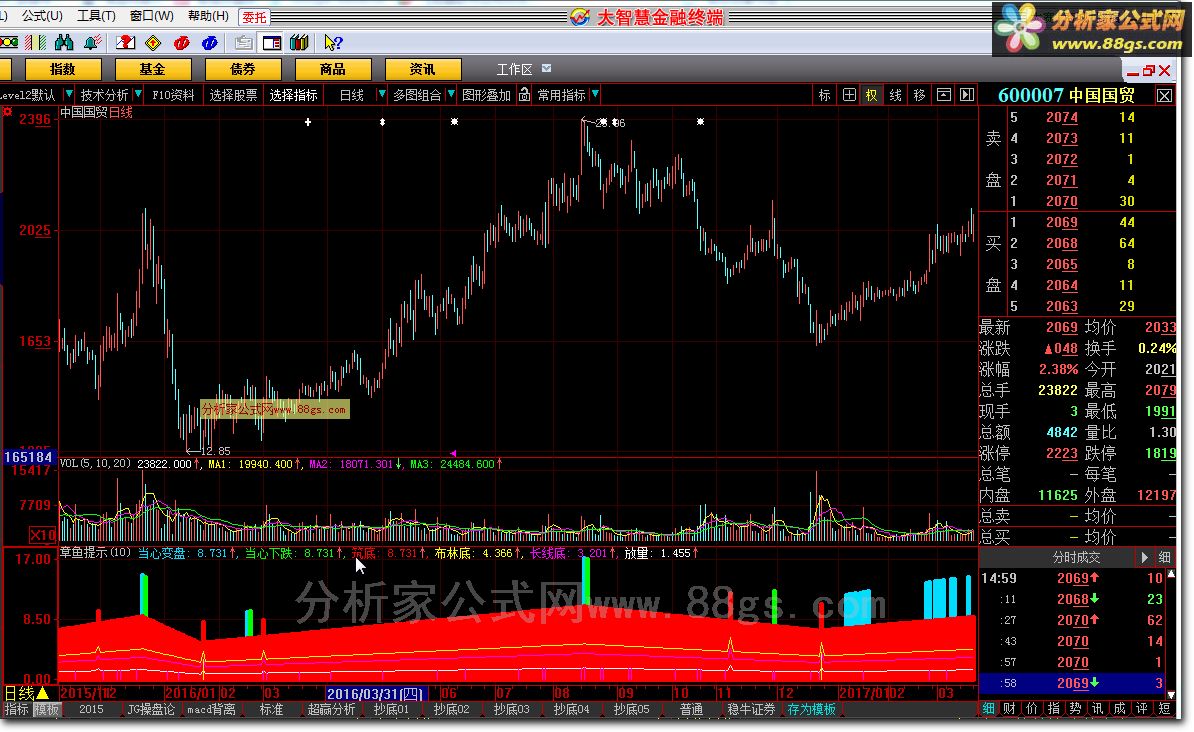Toggle the 权 adjustment button
Screen dimensions: 1194x732
click(872, 94)
